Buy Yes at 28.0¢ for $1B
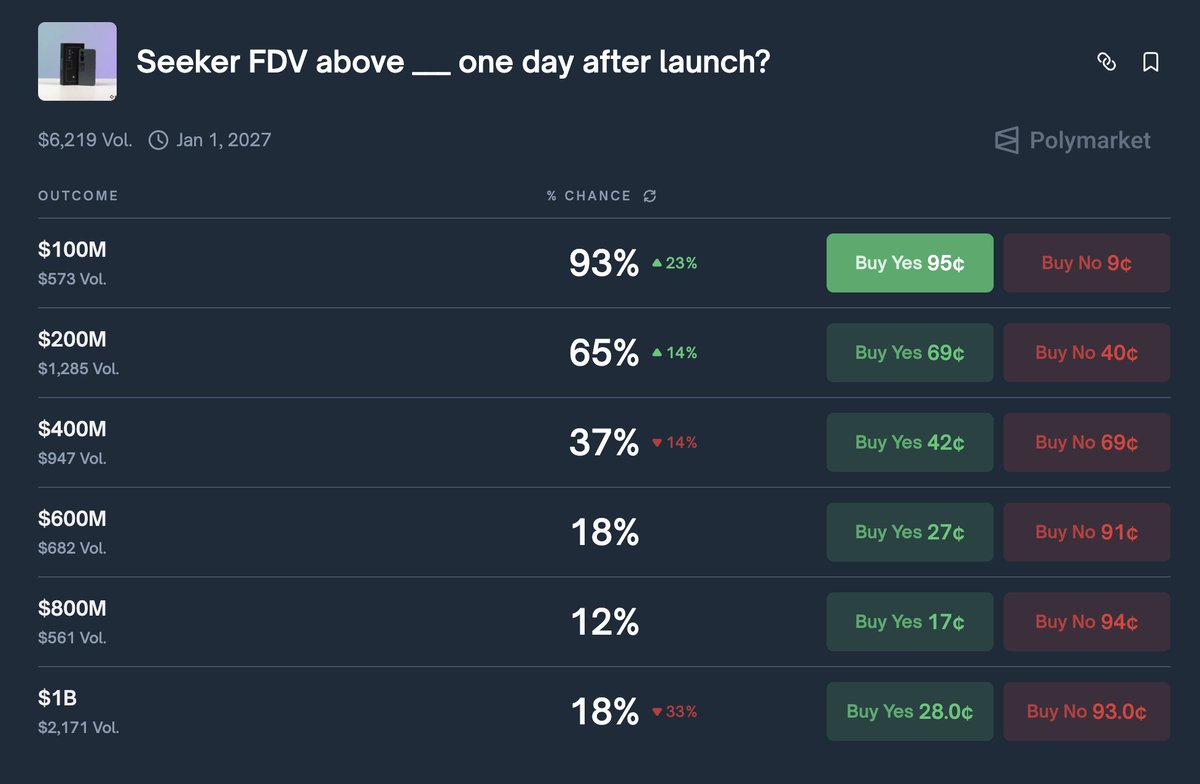This screenshot has height=784, width=1200. (910, 711)
